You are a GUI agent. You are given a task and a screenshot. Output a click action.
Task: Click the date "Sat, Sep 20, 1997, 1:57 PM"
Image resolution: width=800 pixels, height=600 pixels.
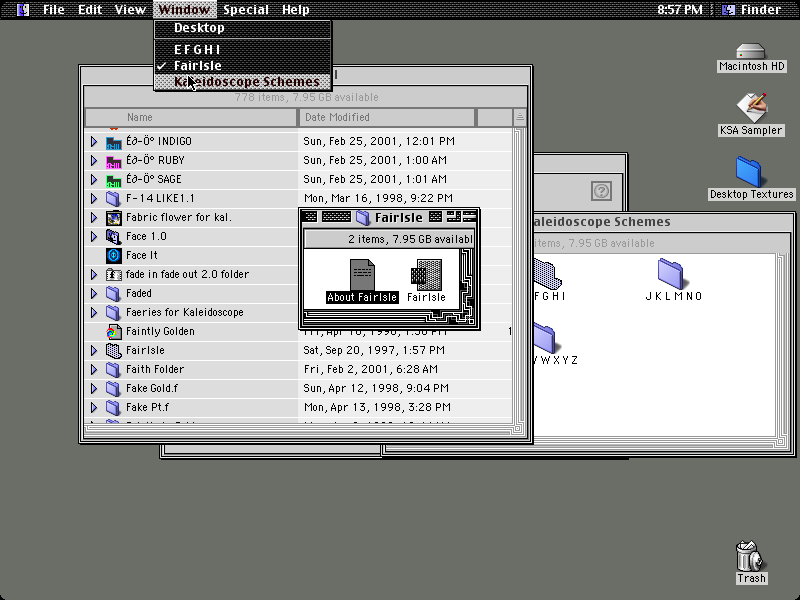(374, 351)
